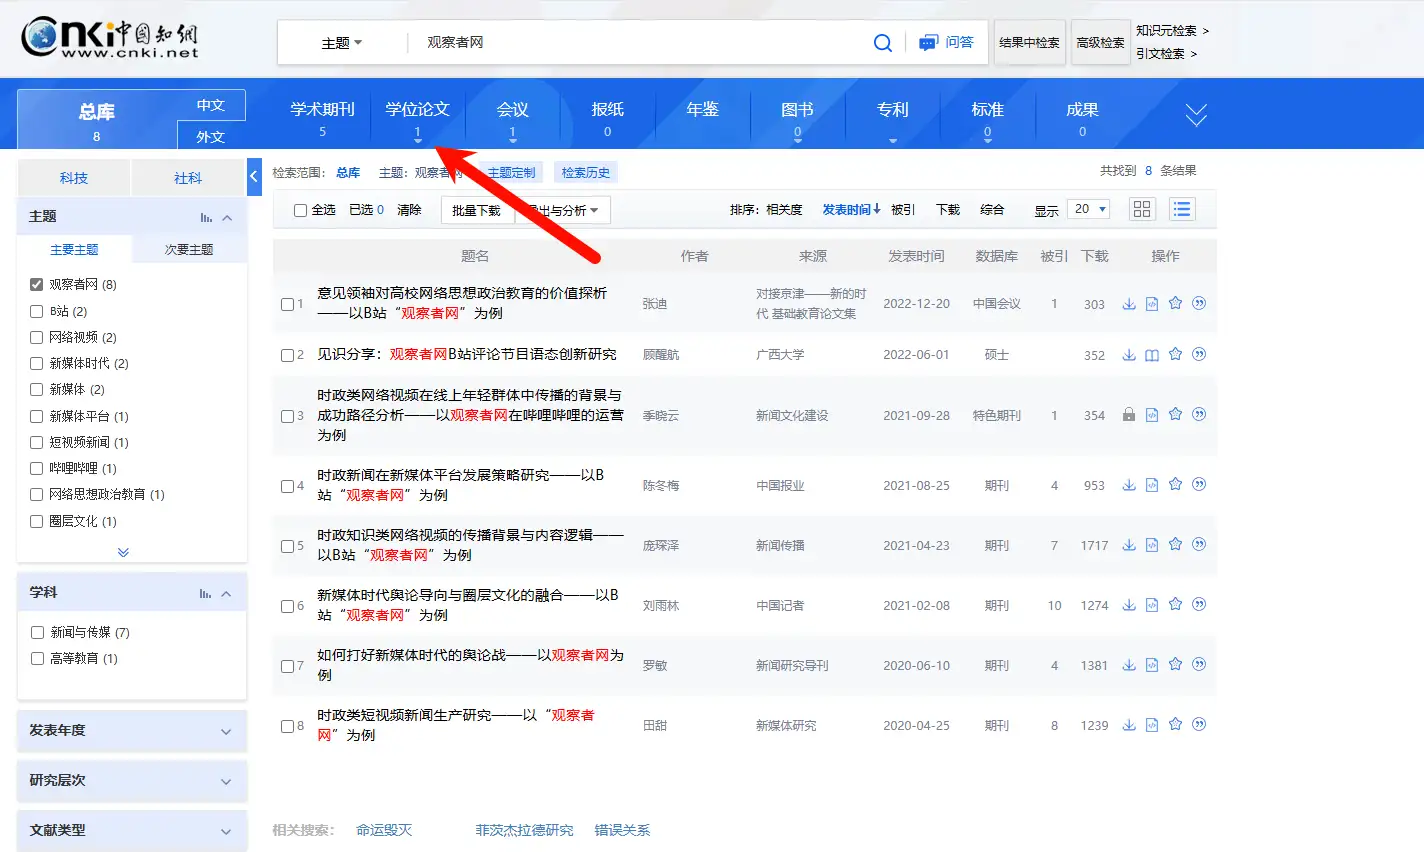Favorite the 新闻研究导刊 article by 罗敏

1175,664
